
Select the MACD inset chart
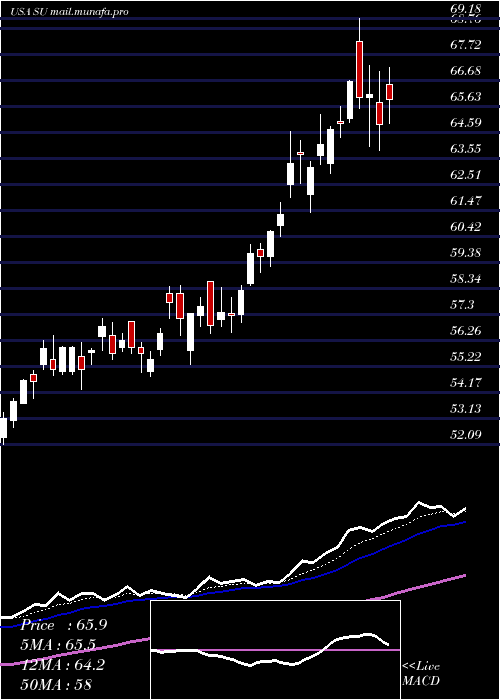pyautogui.click(x=275, y=650)
